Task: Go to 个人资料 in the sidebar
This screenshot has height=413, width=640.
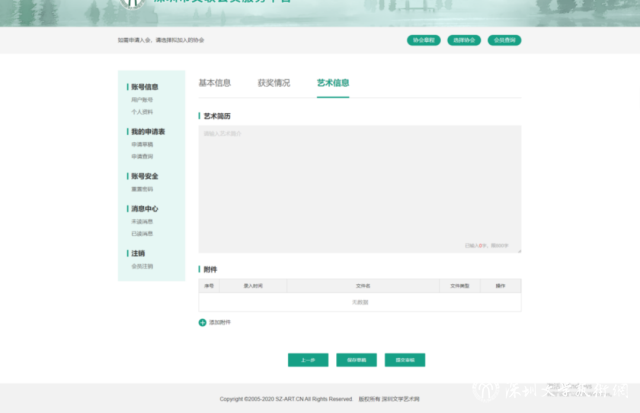Action: tap(142, 112)
